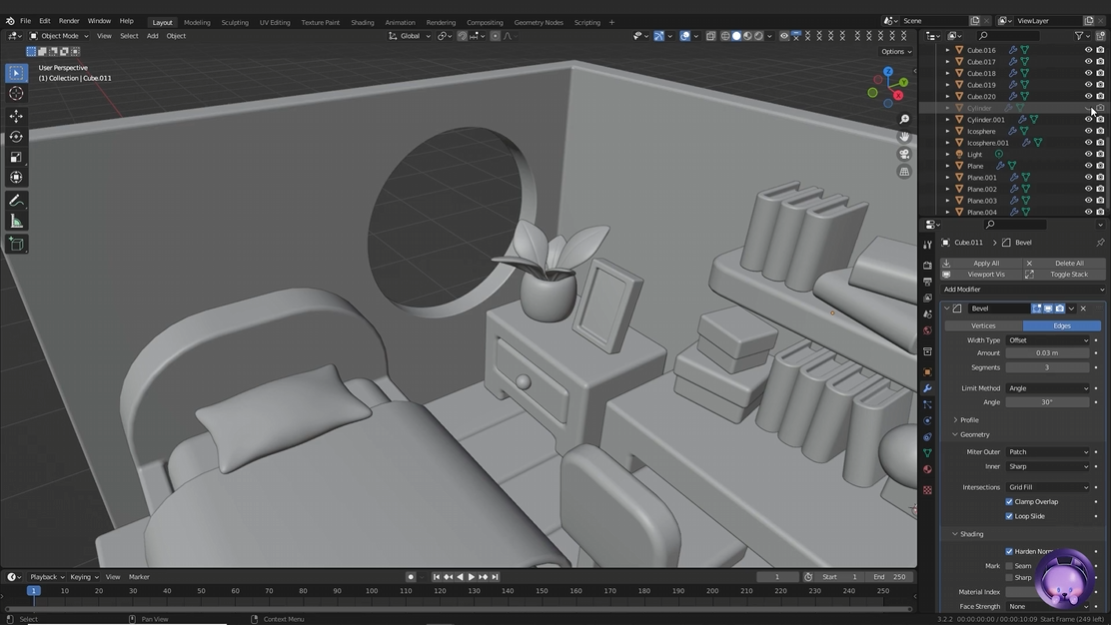Open the Miter Outer Patch dropdown
Image resolution: width=1111 pixels, height=625 pixels.
tap(1047, 452)
